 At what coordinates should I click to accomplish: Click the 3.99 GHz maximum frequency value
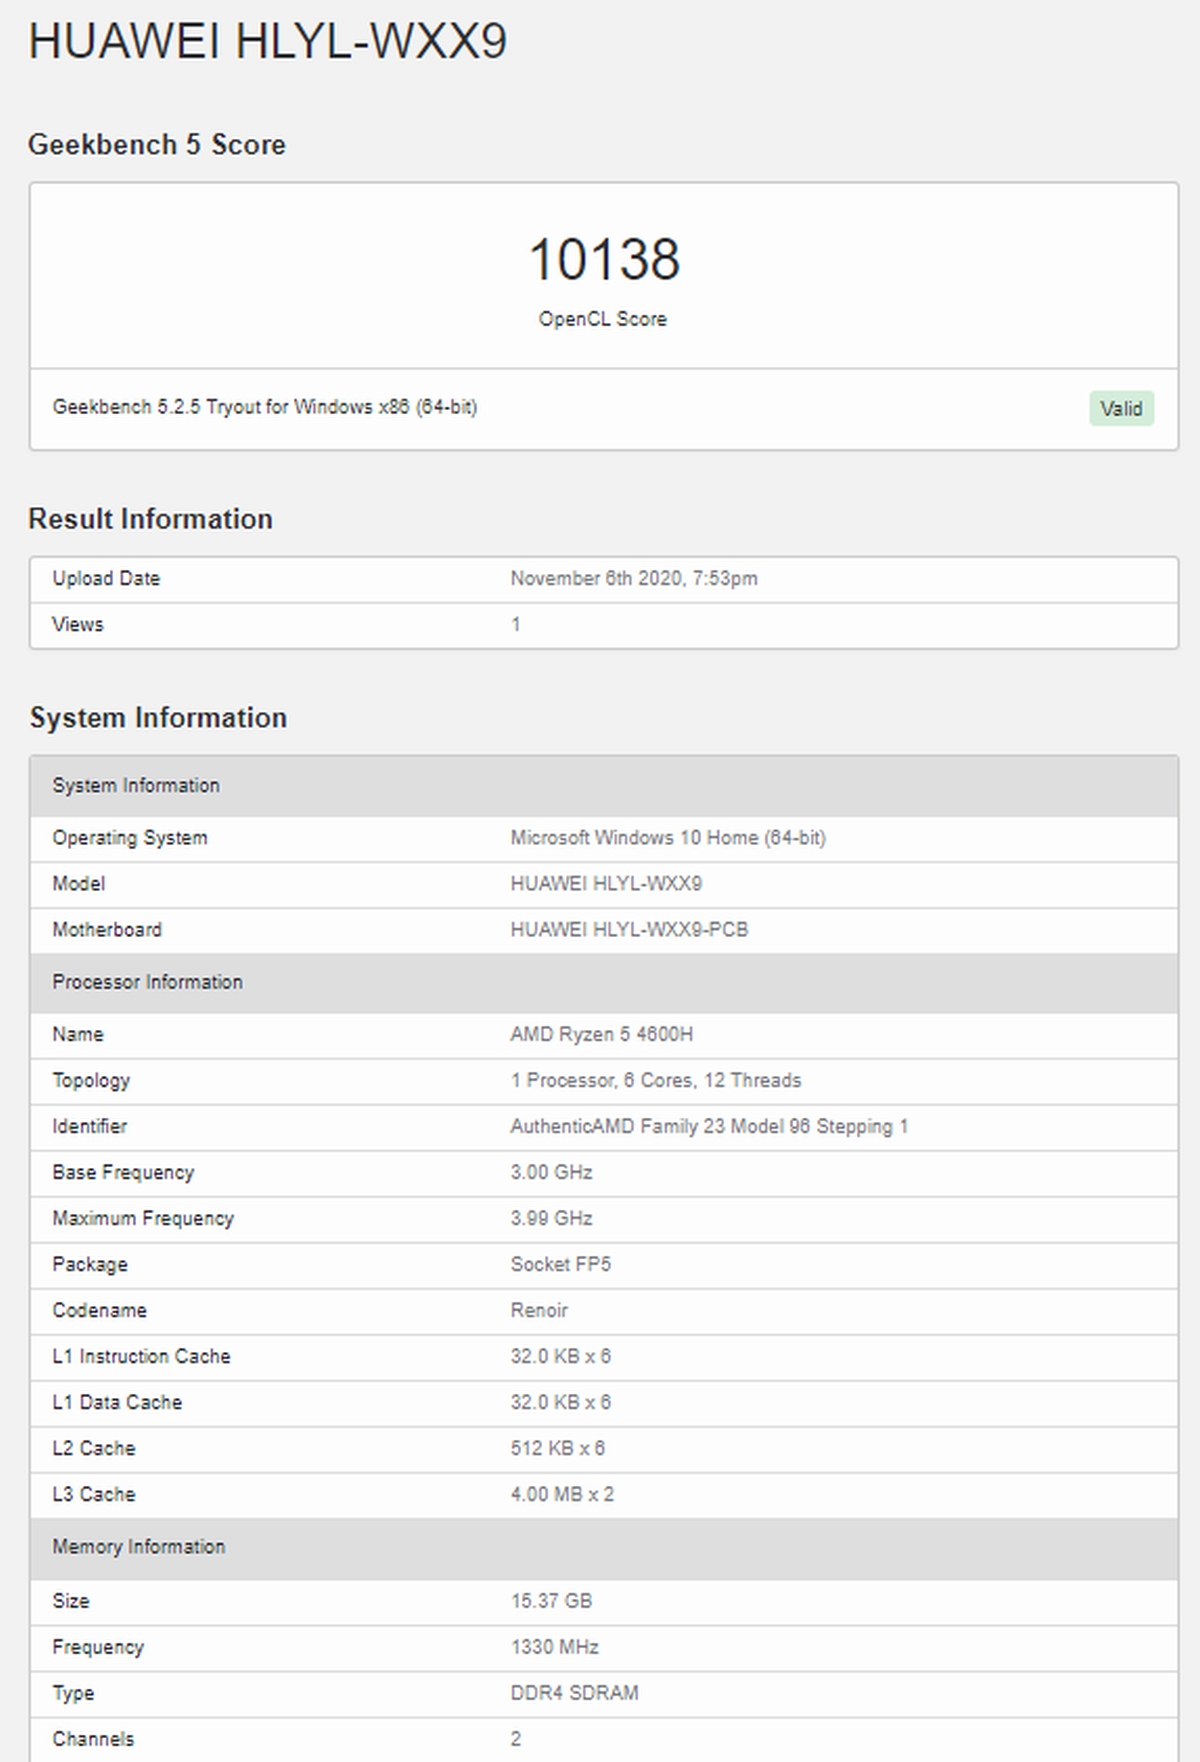(x=551, y=1218)
